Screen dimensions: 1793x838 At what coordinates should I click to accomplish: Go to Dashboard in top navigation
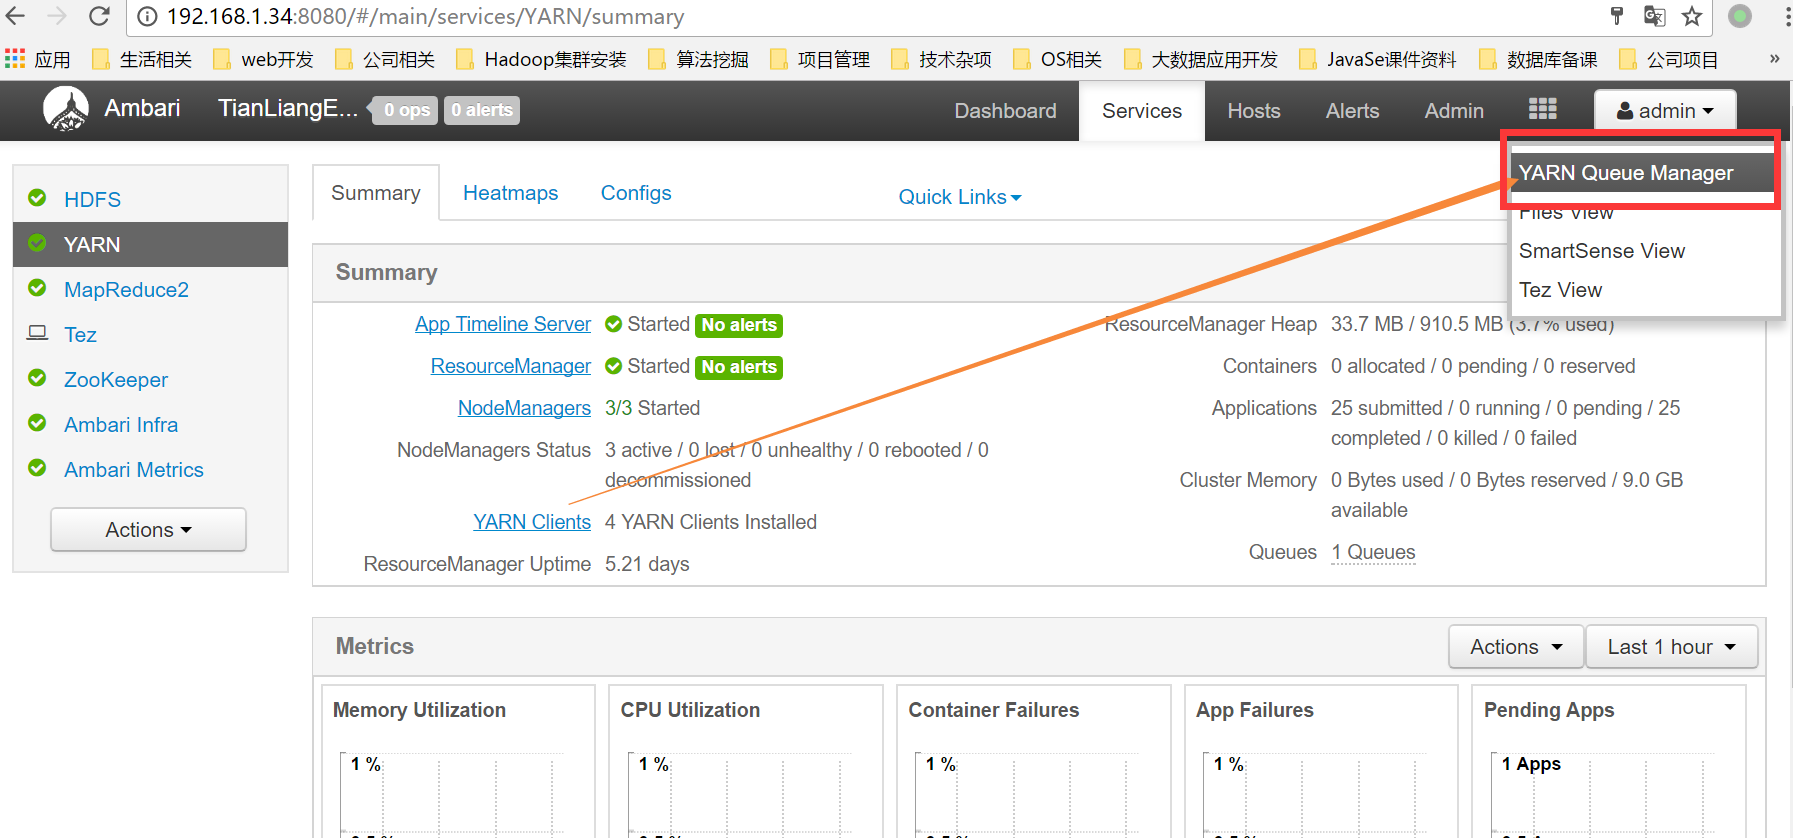tap(1005, 111)
